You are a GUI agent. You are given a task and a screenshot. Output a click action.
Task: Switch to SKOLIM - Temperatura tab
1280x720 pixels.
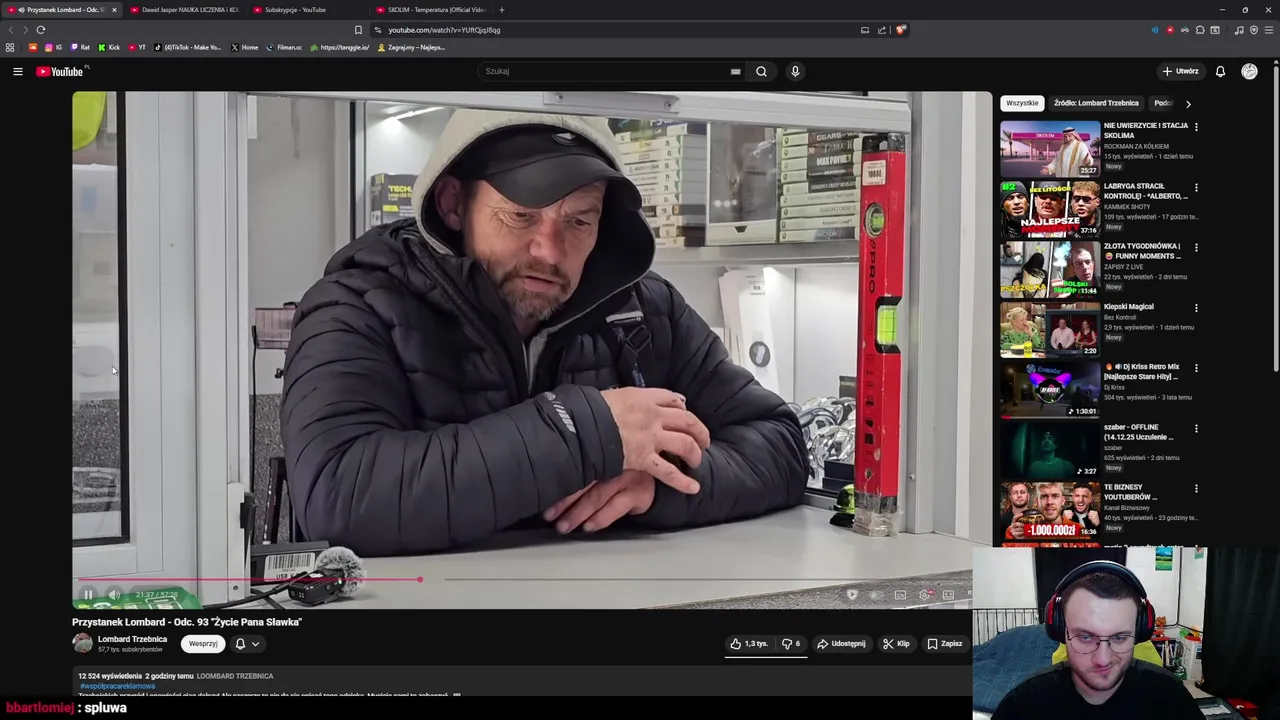(x=432, y=10)
